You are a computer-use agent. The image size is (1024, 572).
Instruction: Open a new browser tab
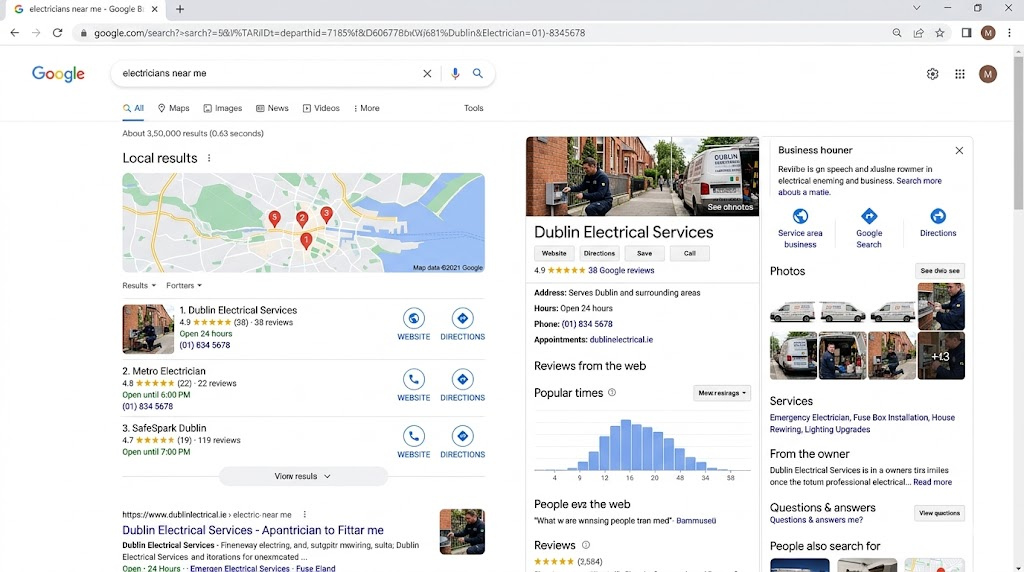click(x=180, y=9)
